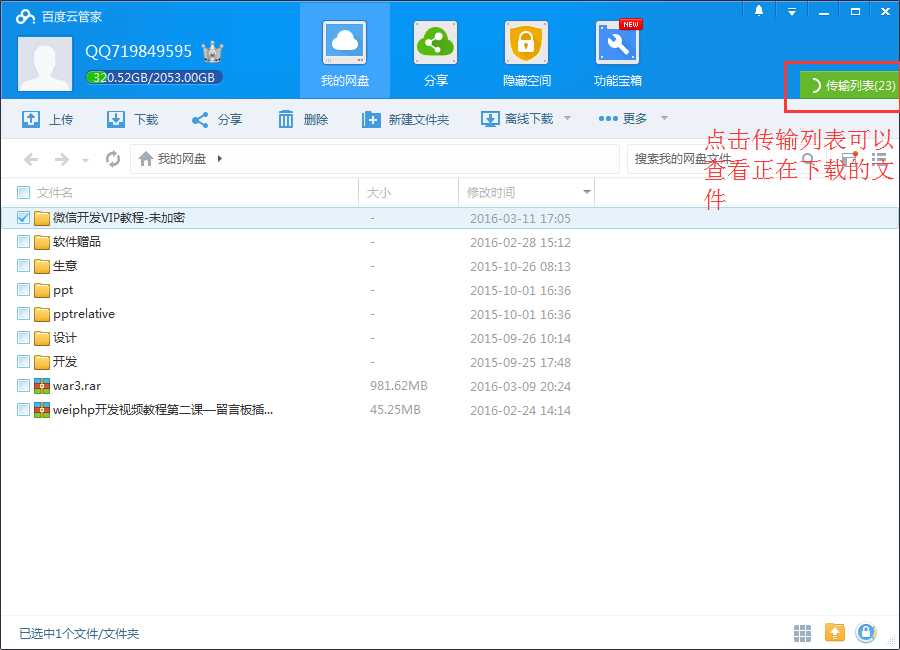The image size is (900, 650).
Task: Click the orange upload folder icon at bottom
Action: click(834, 632)
